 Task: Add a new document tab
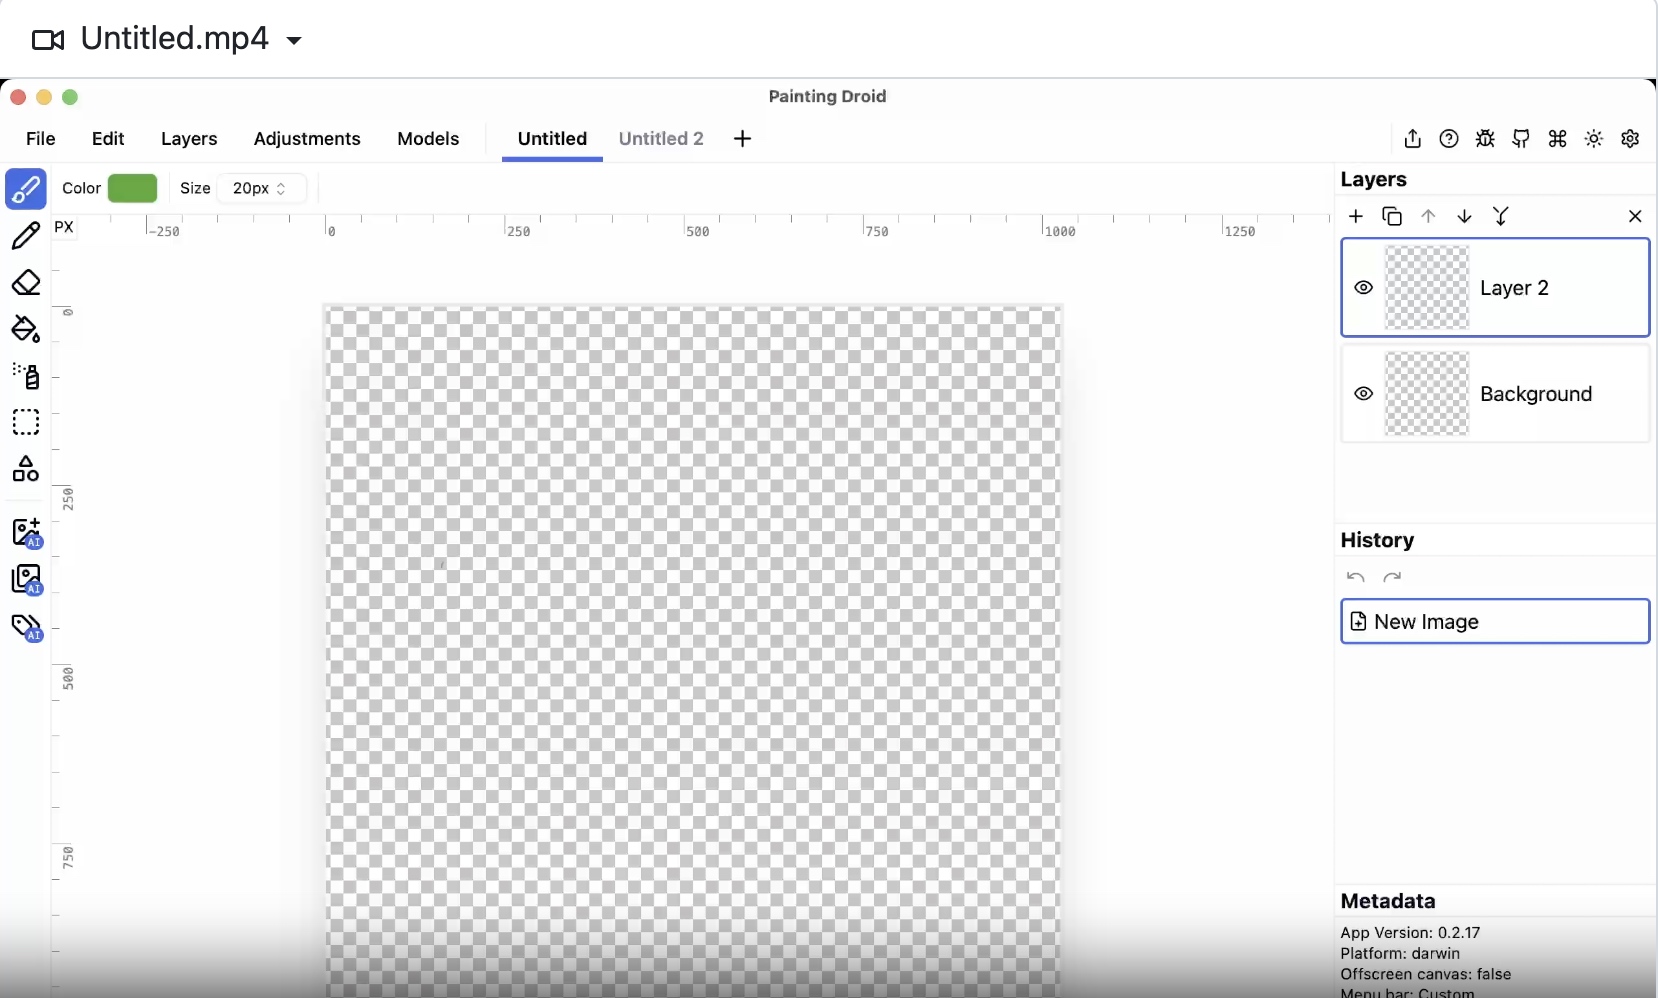742,139
